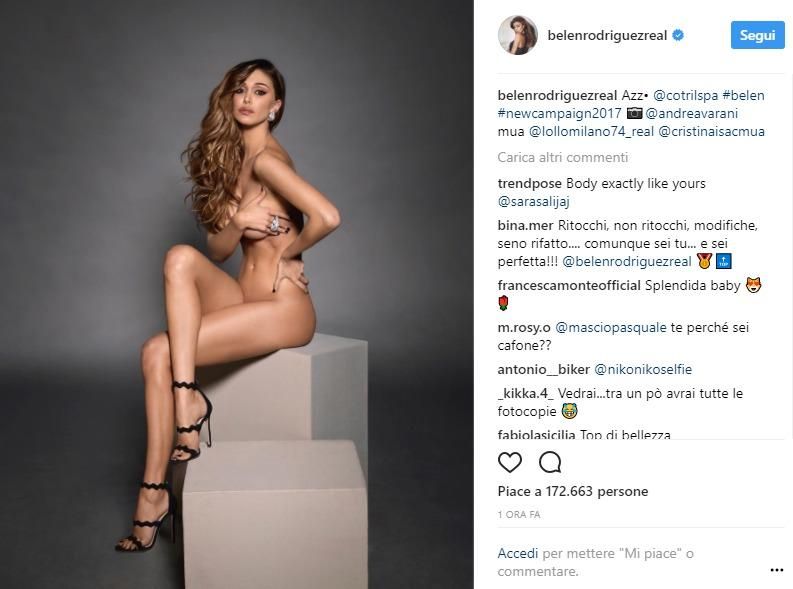The width and height of the screenshot is (793, 589).
Task: Click the heart like icon
Action: 510,462
